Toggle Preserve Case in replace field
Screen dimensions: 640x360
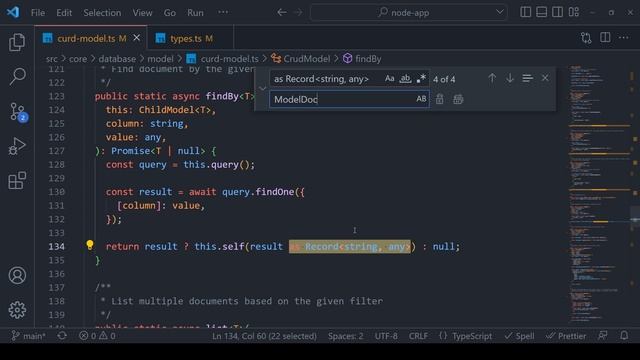421,99
